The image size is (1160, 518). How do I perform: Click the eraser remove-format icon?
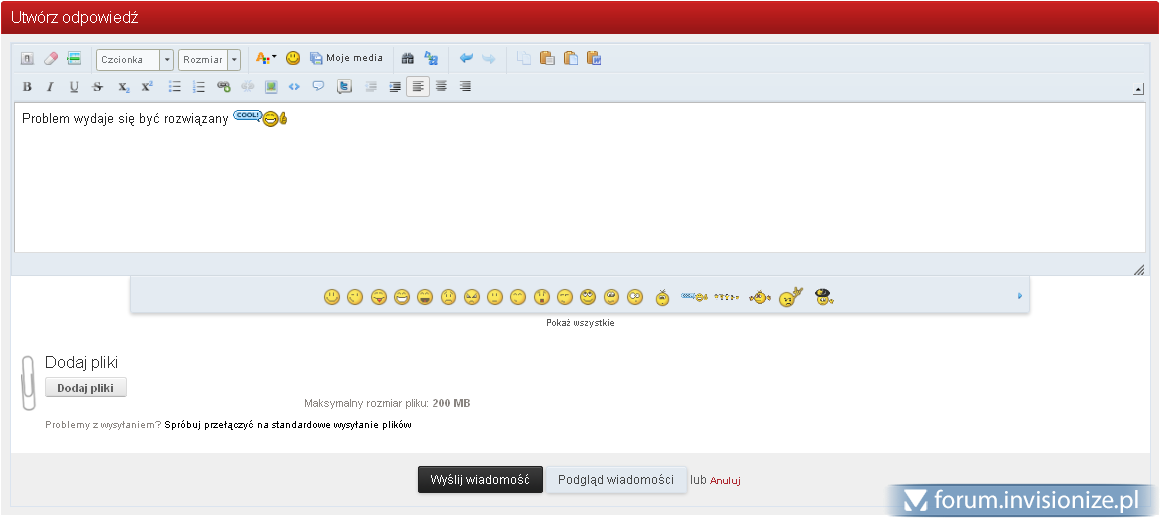pyautogui.click(x=51, y=59)
